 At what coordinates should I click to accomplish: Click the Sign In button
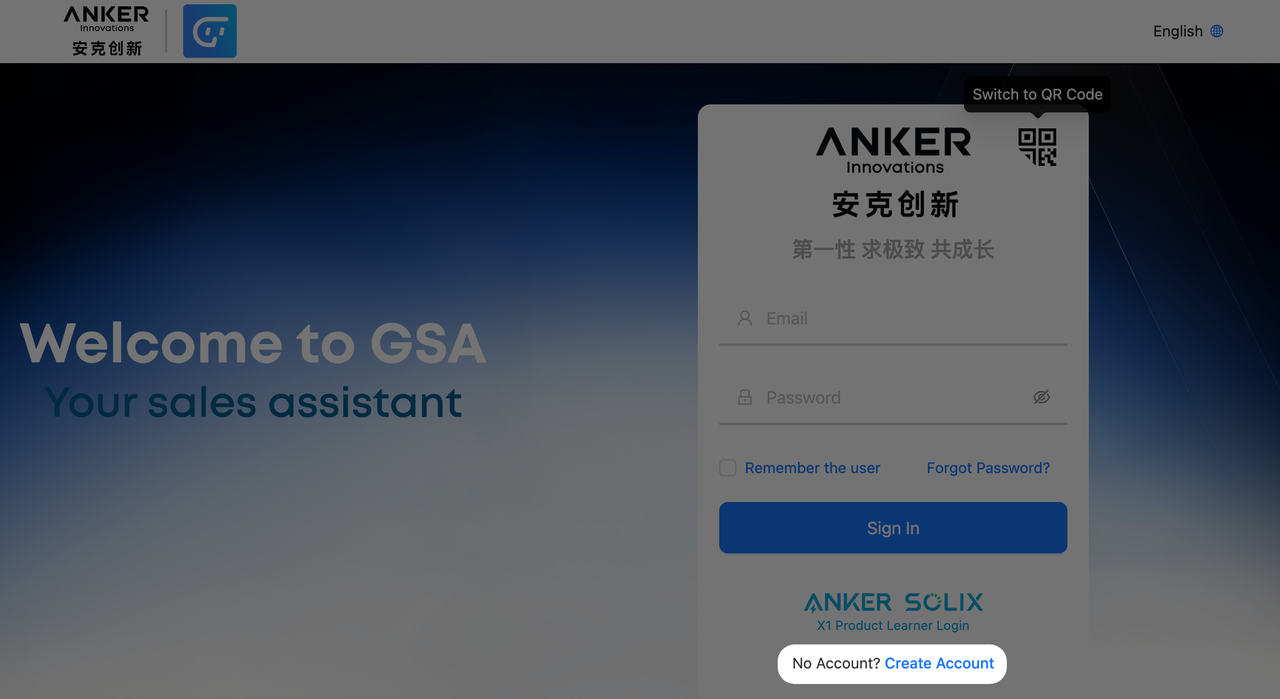click(x=893, y=528)
